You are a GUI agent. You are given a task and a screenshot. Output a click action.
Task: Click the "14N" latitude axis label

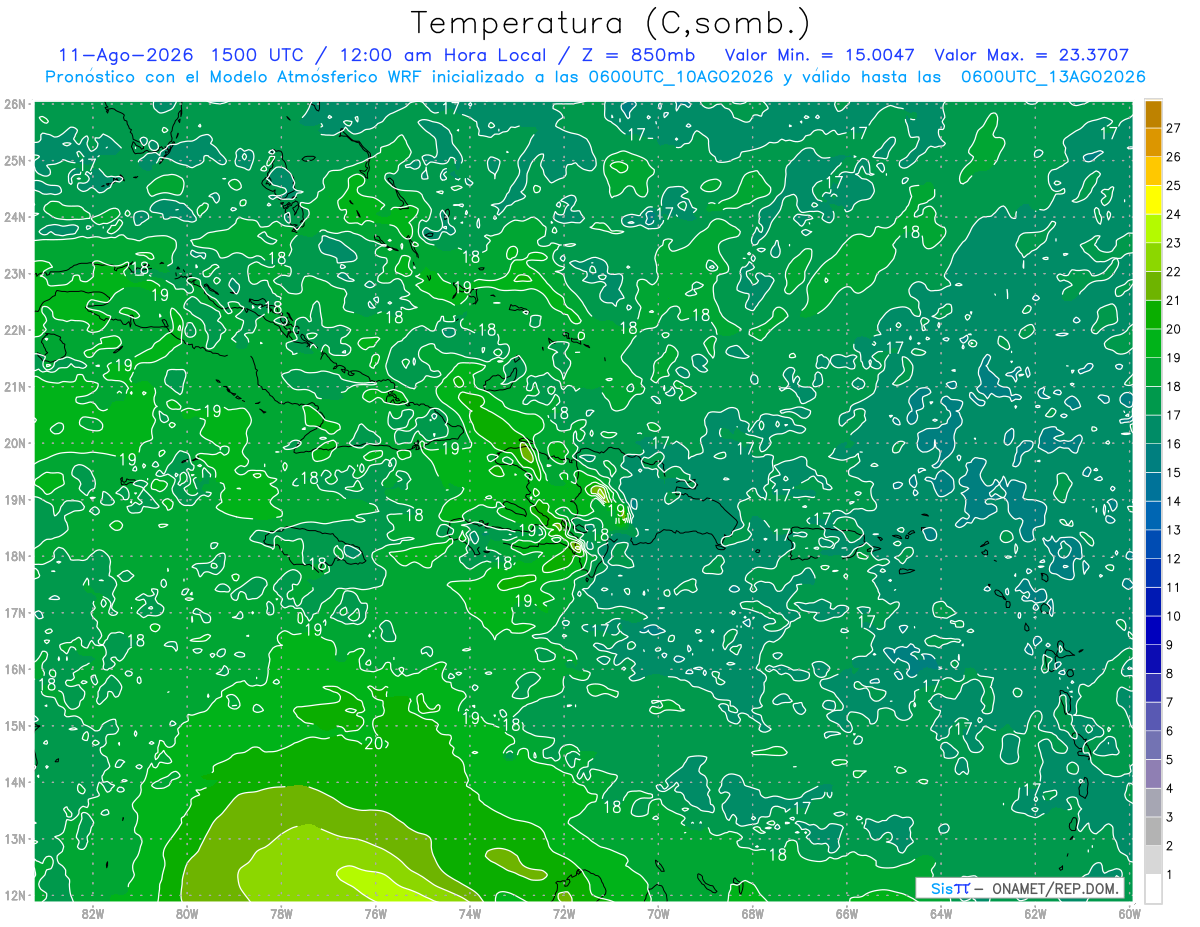14,782
